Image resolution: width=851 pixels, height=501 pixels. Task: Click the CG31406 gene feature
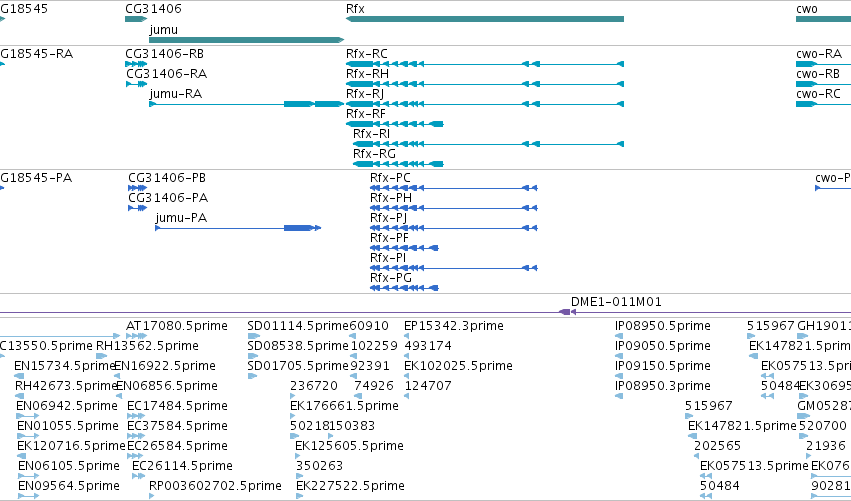tap(136, 19)
